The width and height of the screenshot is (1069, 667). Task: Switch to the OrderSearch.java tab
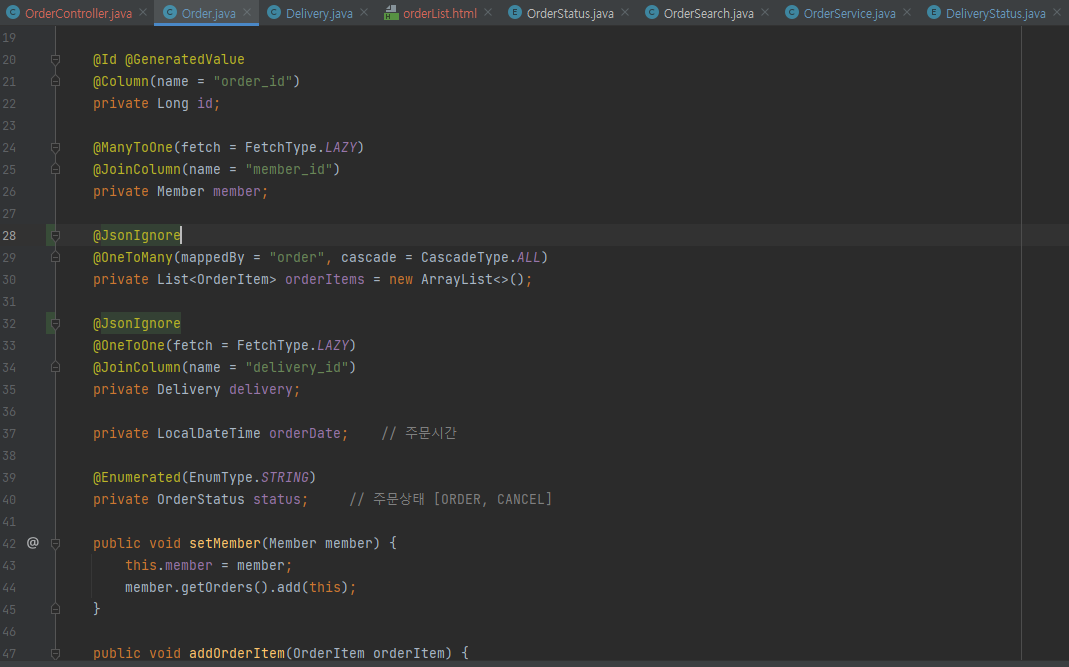(x=708, y=13)
